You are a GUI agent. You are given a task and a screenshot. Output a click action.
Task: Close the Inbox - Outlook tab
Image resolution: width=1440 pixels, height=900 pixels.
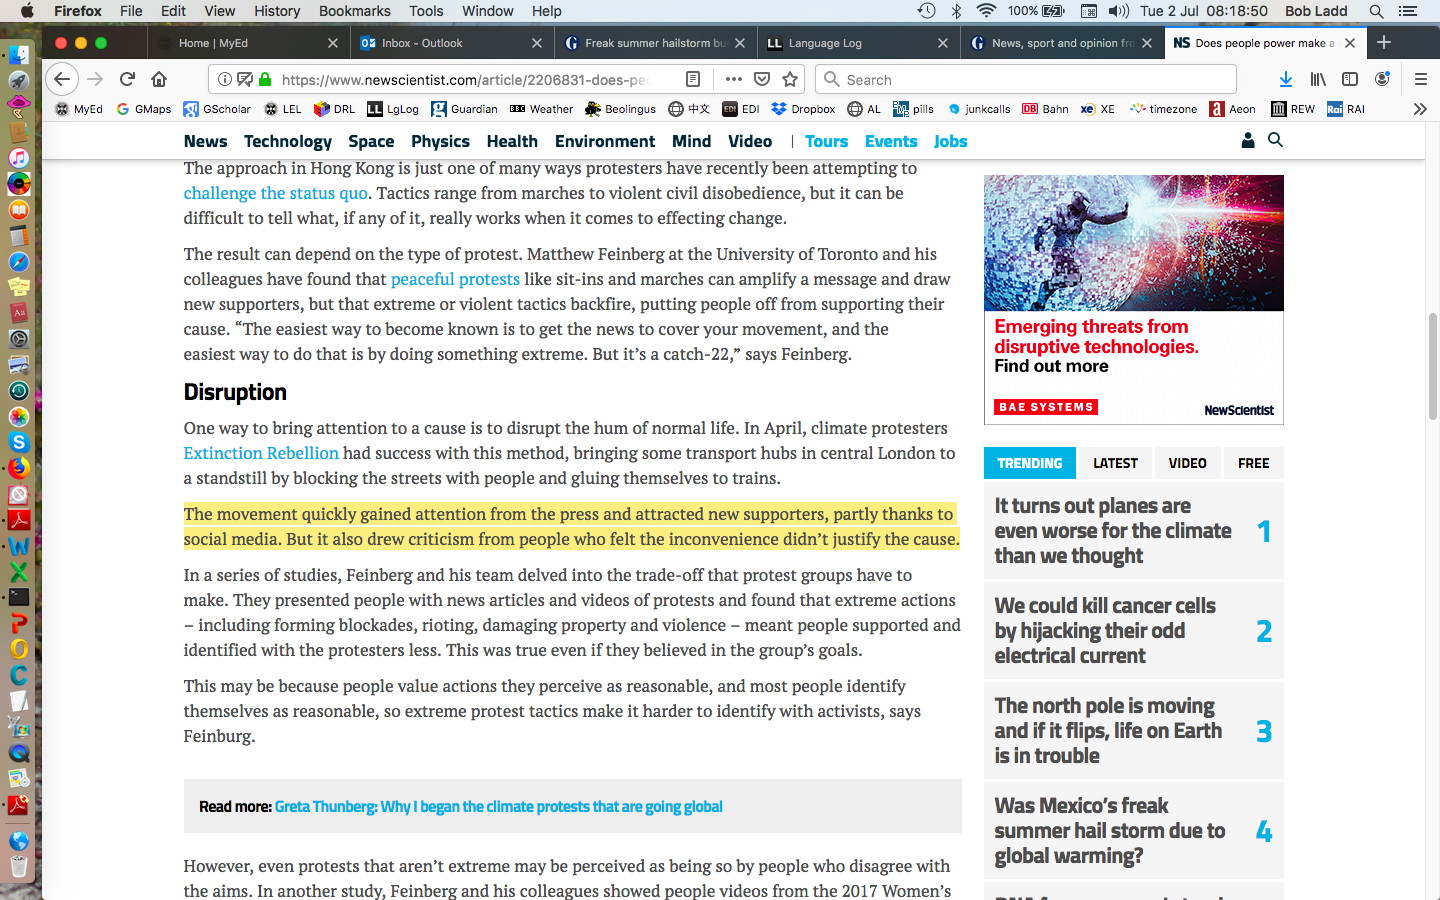click(537, 43)
